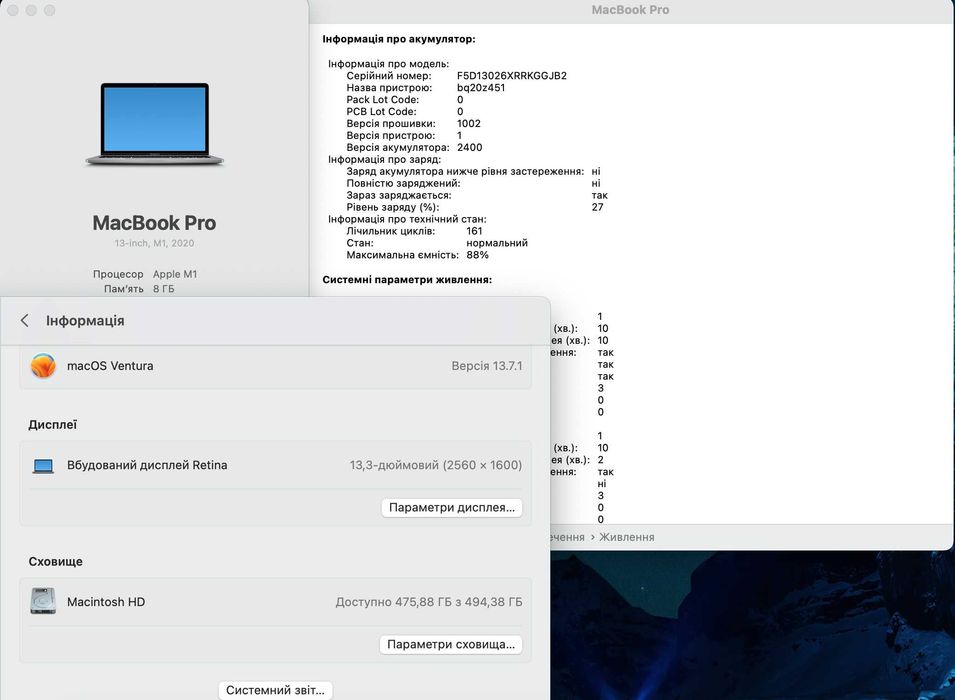Image resolution: width=955 pixels, height=700 pixels.
Task: Click Системні параметри живлення heading
Action: click(407, 280)
